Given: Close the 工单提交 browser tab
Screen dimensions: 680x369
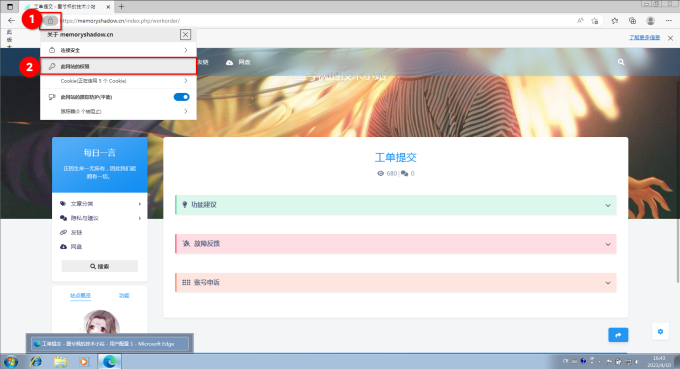Looking at the screenshot, I should pos(108,7).
